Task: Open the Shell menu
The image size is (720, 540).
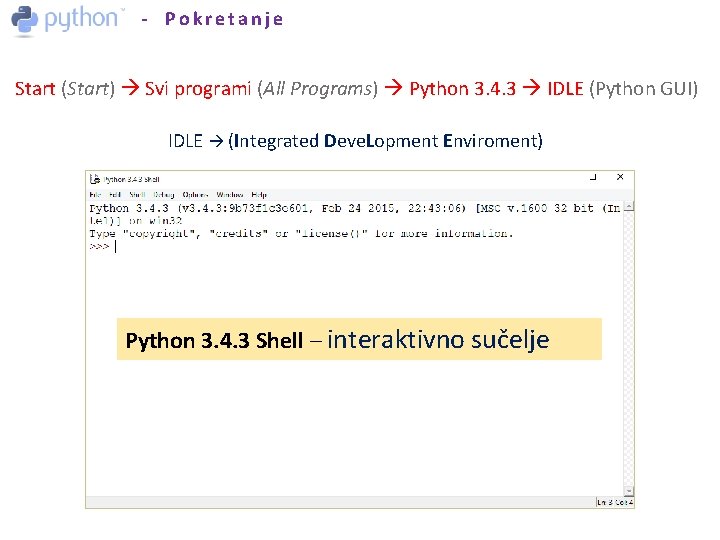Action: 137,195
